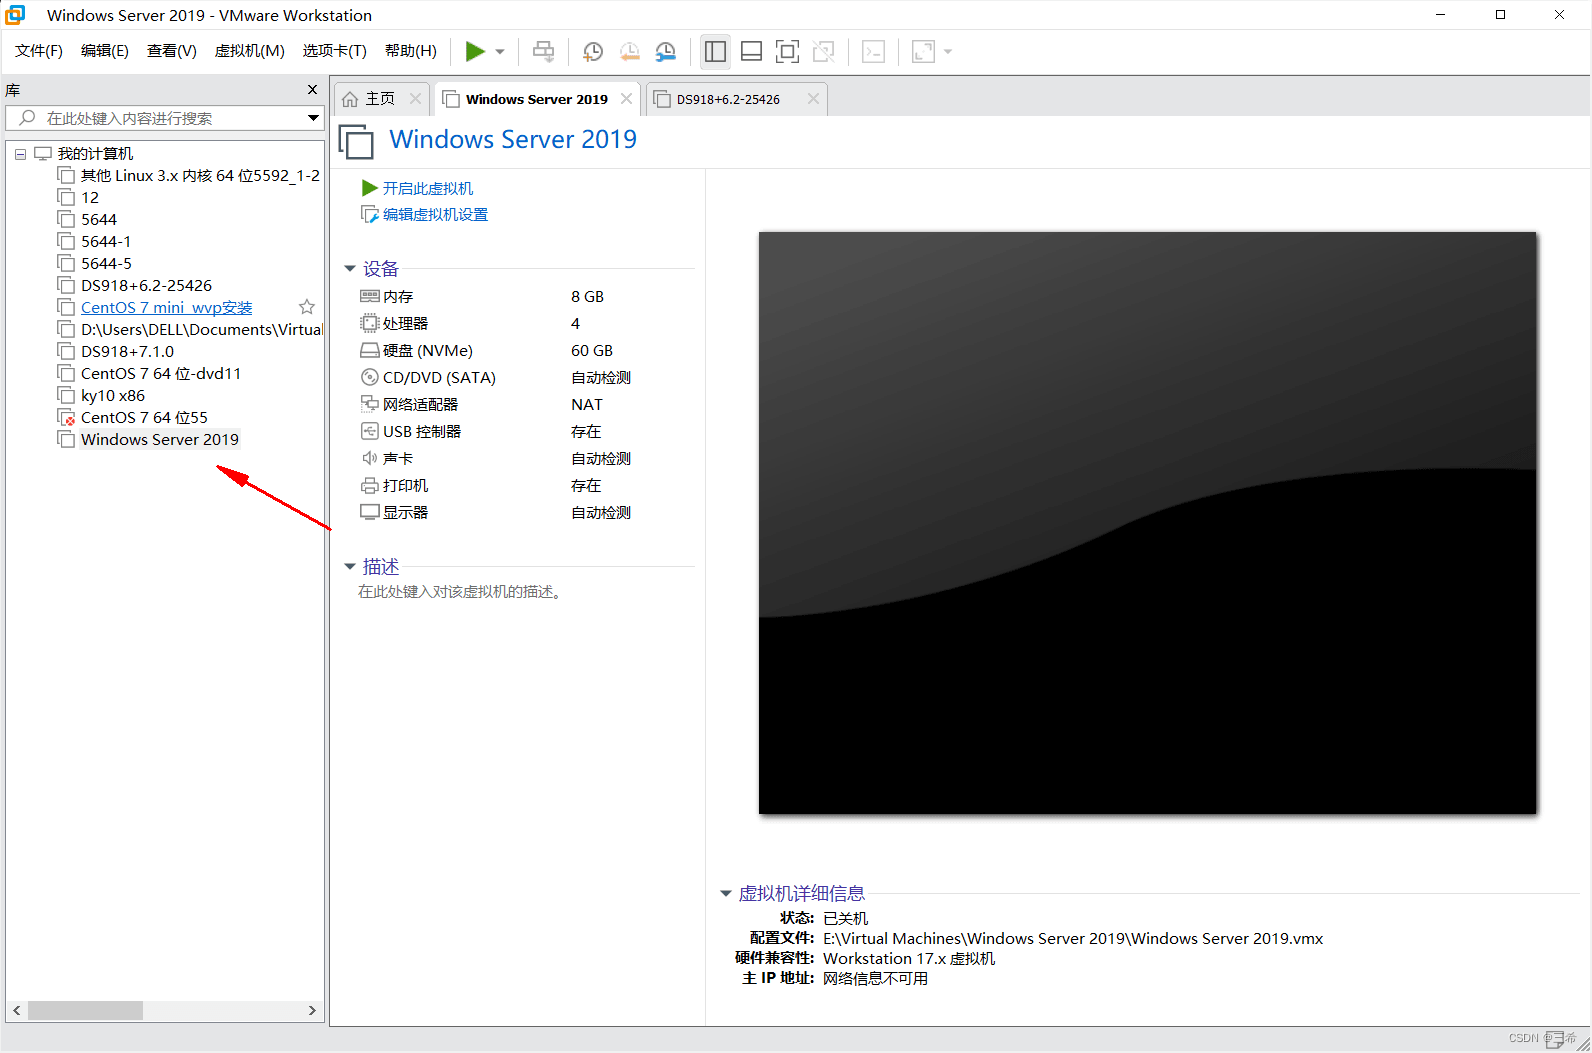
Task: Toggle the library sidebar view icon
Action: pos(715,51)
